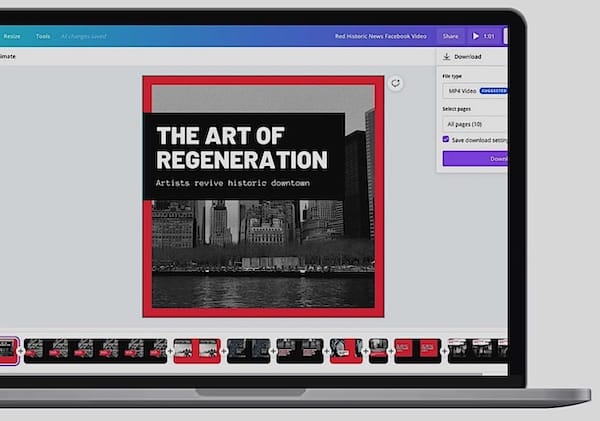Select the eighth timeline clip with two red frames
Image resolution: width=600 pixels, height=421 pixels.
(x=417, y=351)
